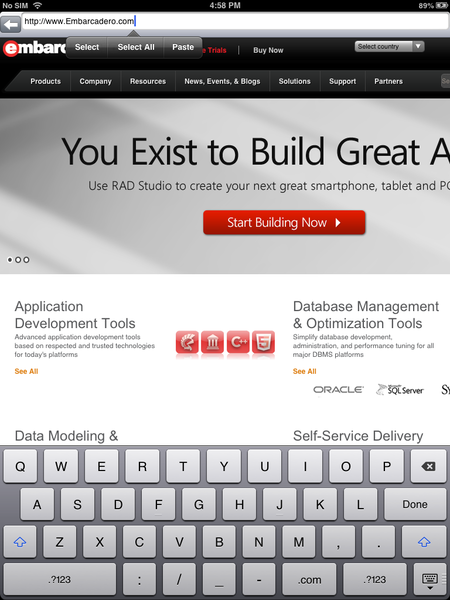Open the Support menu
Viewport: 450px width, 600px height.
pyautogui.click(x=342, y=81)
